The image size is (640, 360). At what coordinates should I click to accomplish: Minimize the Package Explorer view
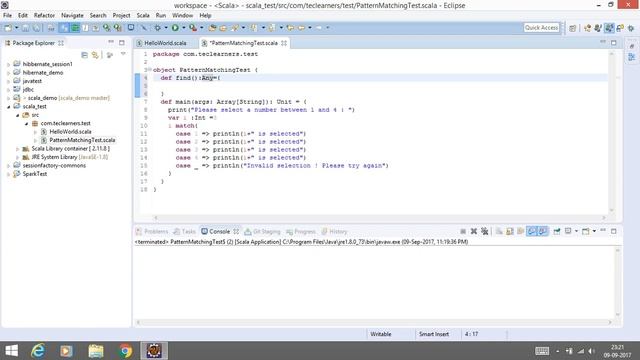[x=111, y=42]
